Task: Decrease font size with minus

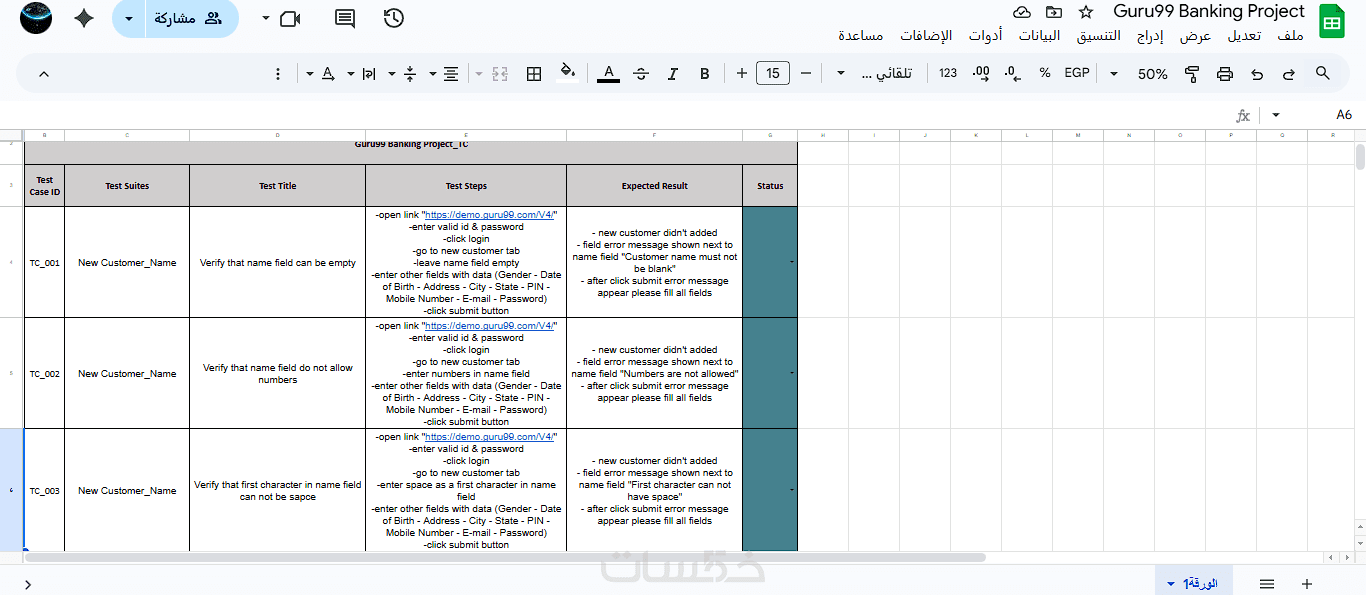Action: 806,73
